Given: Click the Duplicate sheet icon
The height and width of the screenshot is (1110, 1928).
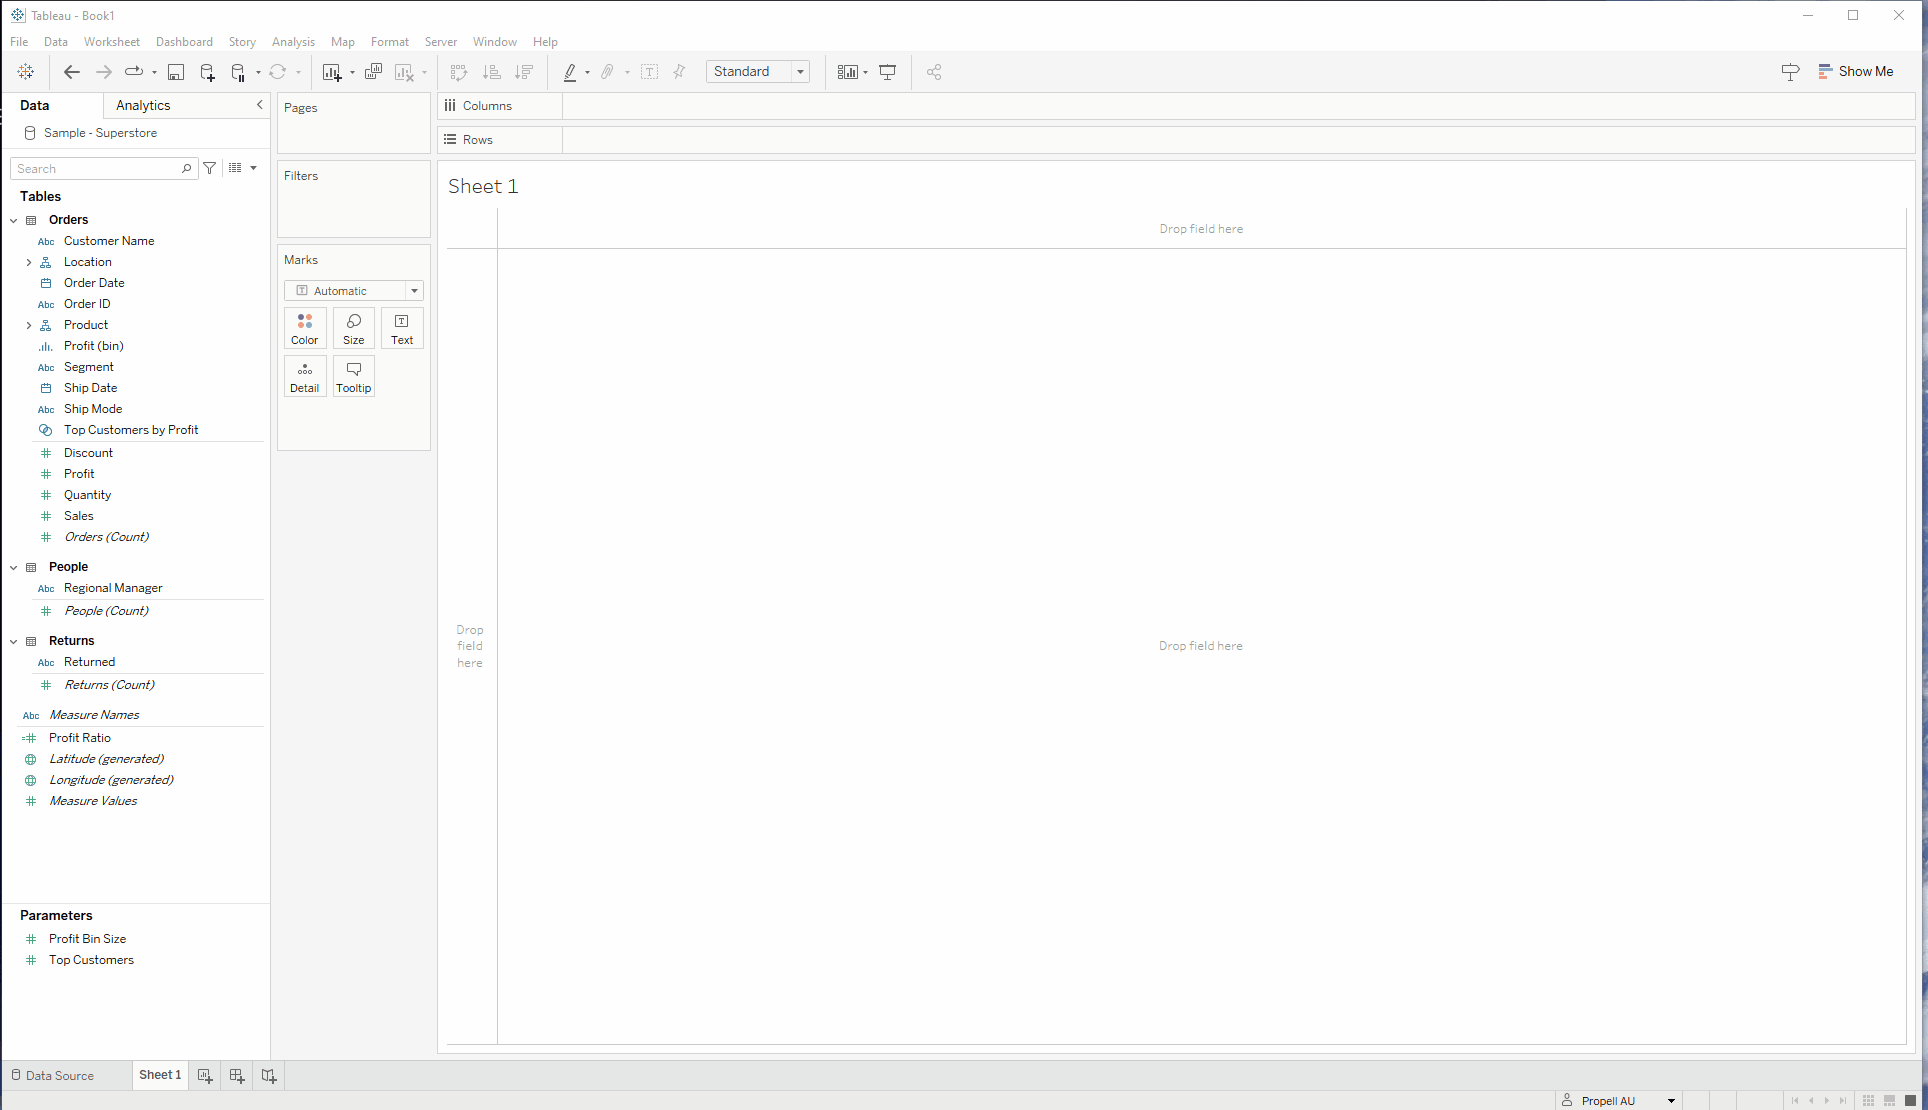Looking at the screenshot, I should tap(373, 72).
